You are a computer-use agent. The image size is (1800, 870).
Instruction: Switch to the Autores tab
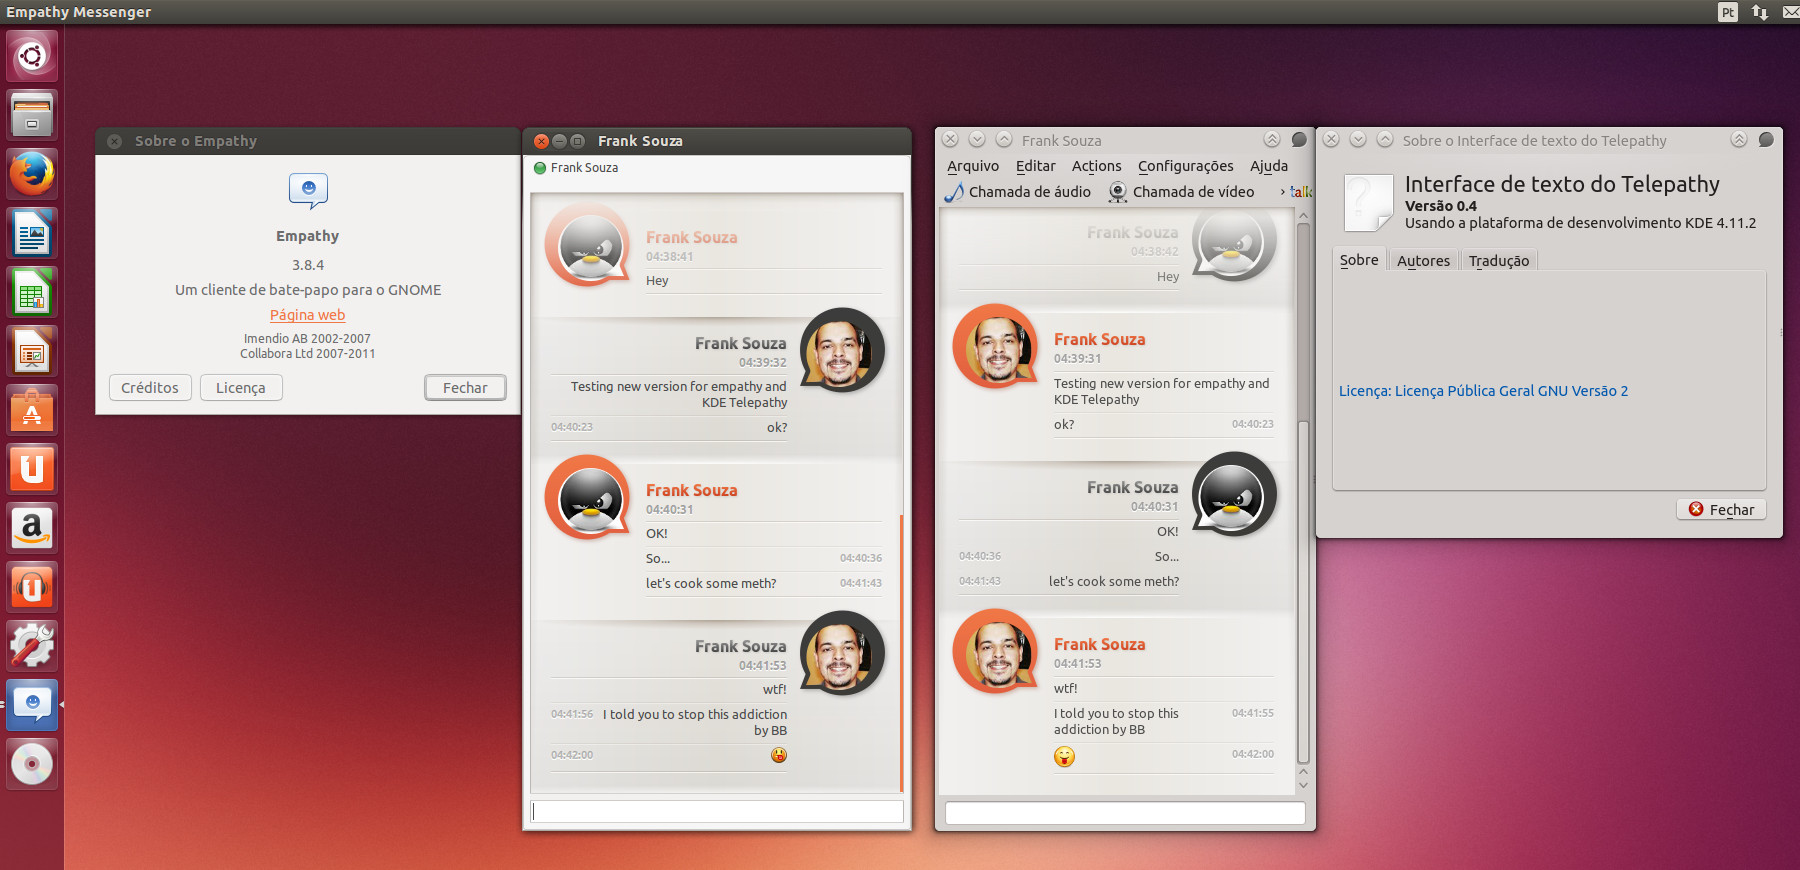tap(1423, 261)
